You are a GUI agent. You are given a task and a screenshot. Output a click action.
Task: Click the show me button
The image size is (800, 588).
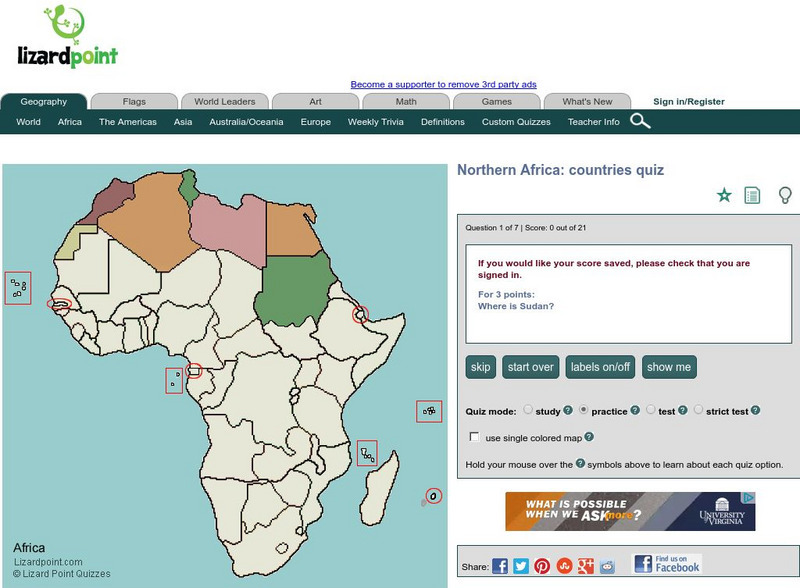[669, 367]
